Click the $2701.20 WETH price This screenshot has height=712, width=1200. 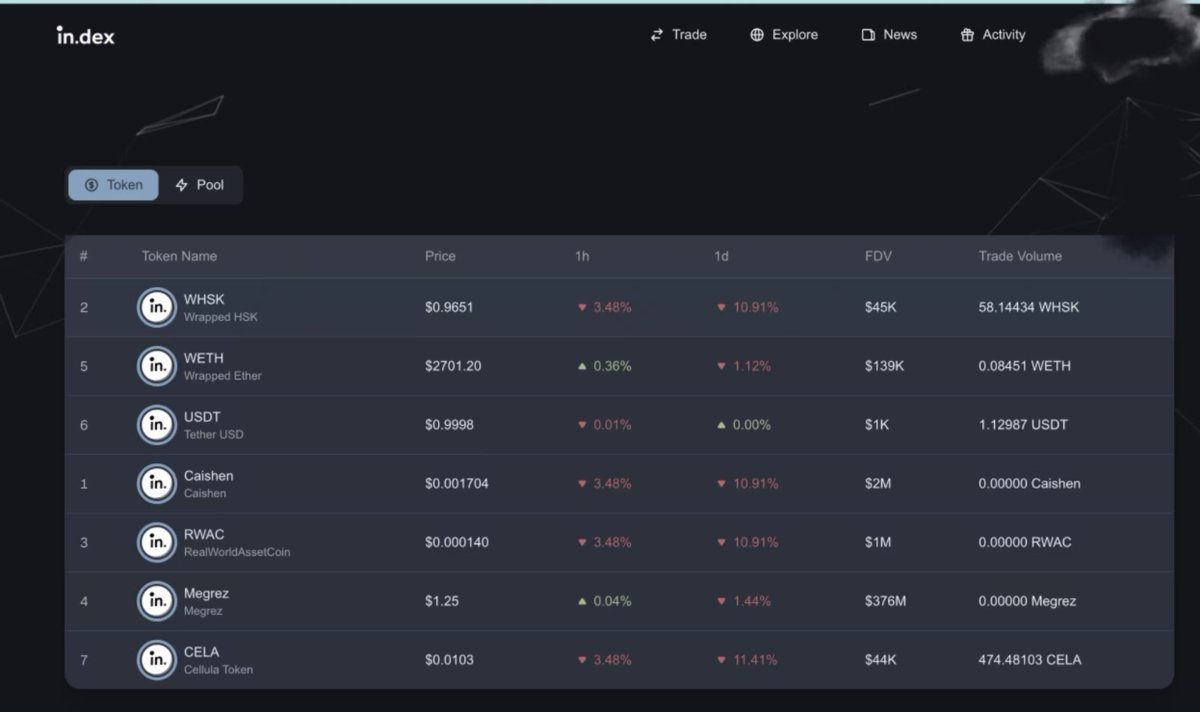[x=453, y=366]
